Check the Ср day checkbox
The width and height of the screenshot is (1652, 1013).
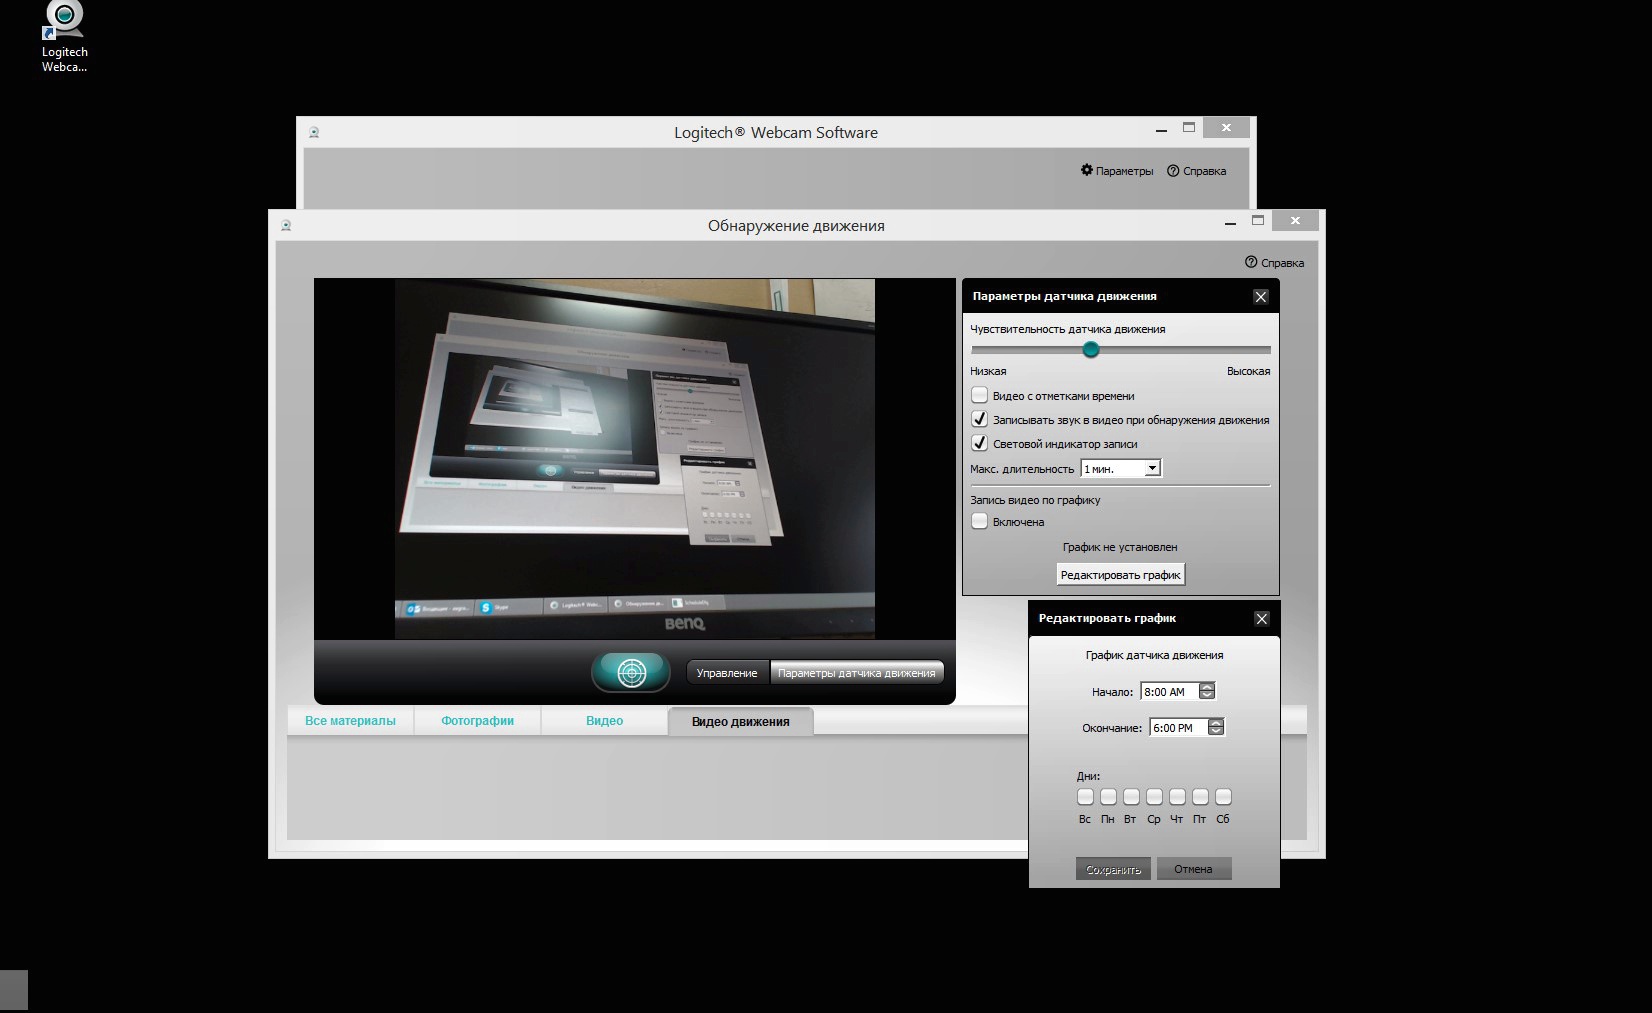pyautogui.click(x=1154, y=797)
